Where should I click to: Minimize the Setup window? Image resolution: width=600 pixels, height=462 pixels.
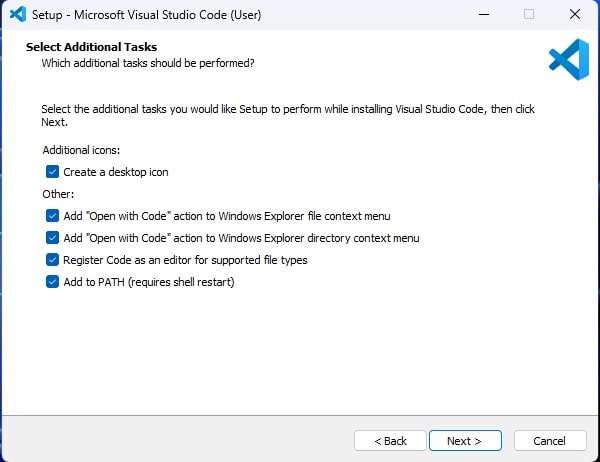[x=484, y=15]
